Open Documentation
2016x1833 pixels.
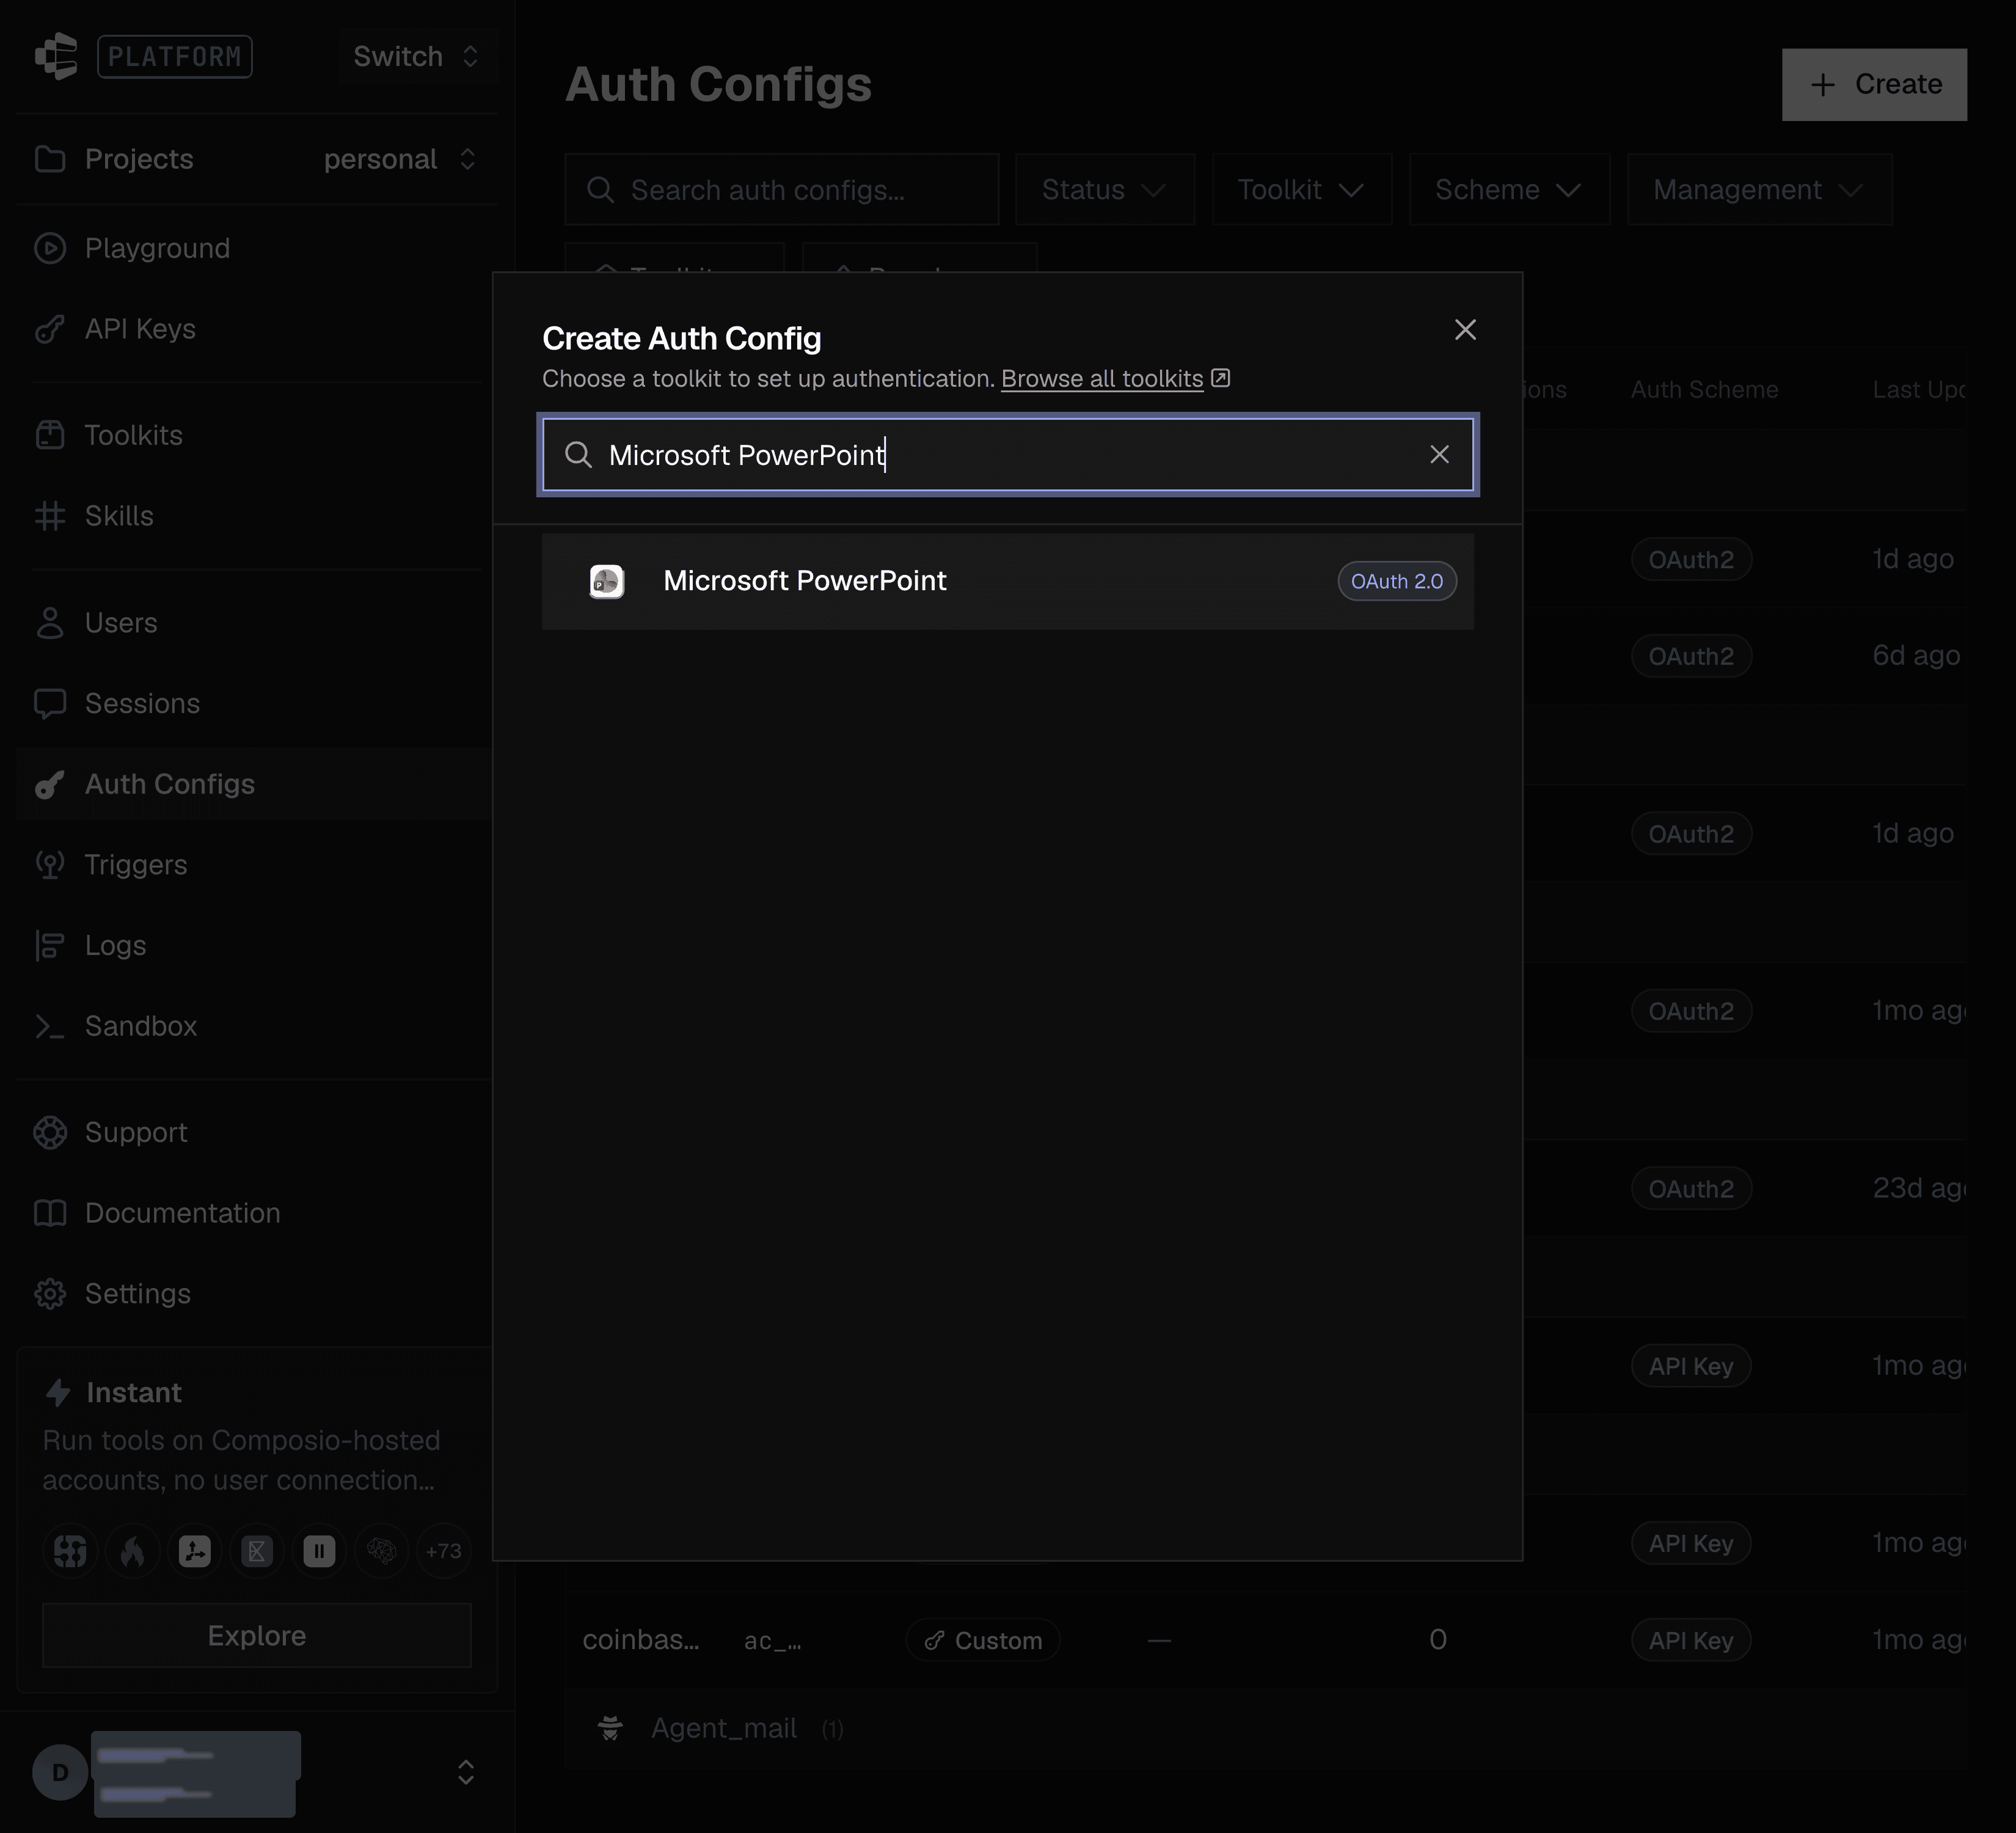tap(182, 1213)
